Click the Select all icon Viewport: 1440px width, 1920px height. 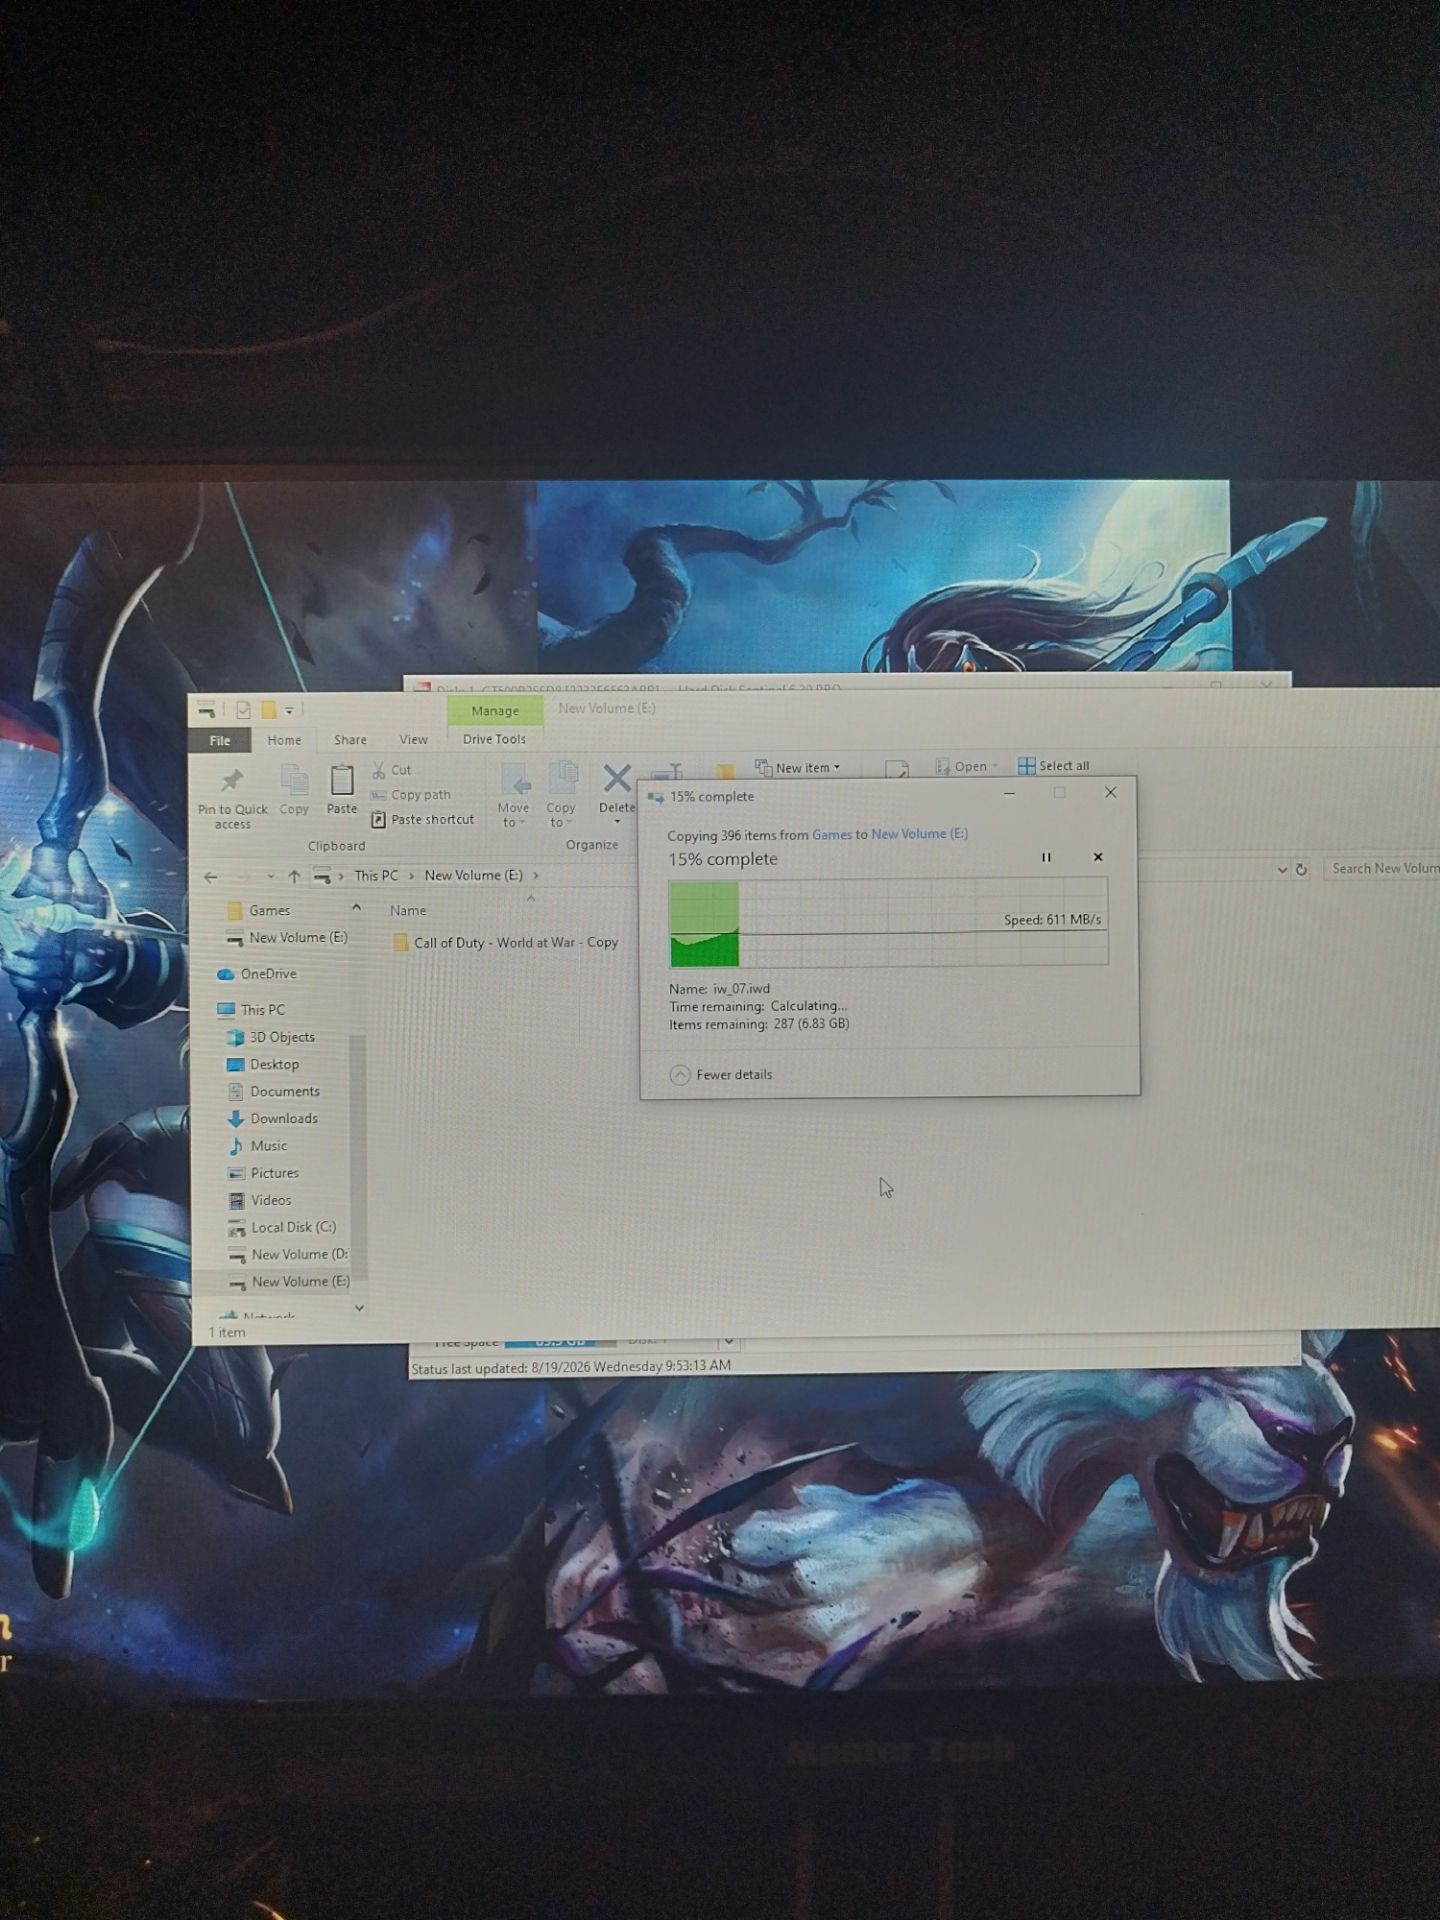[x=1027, y=766]
